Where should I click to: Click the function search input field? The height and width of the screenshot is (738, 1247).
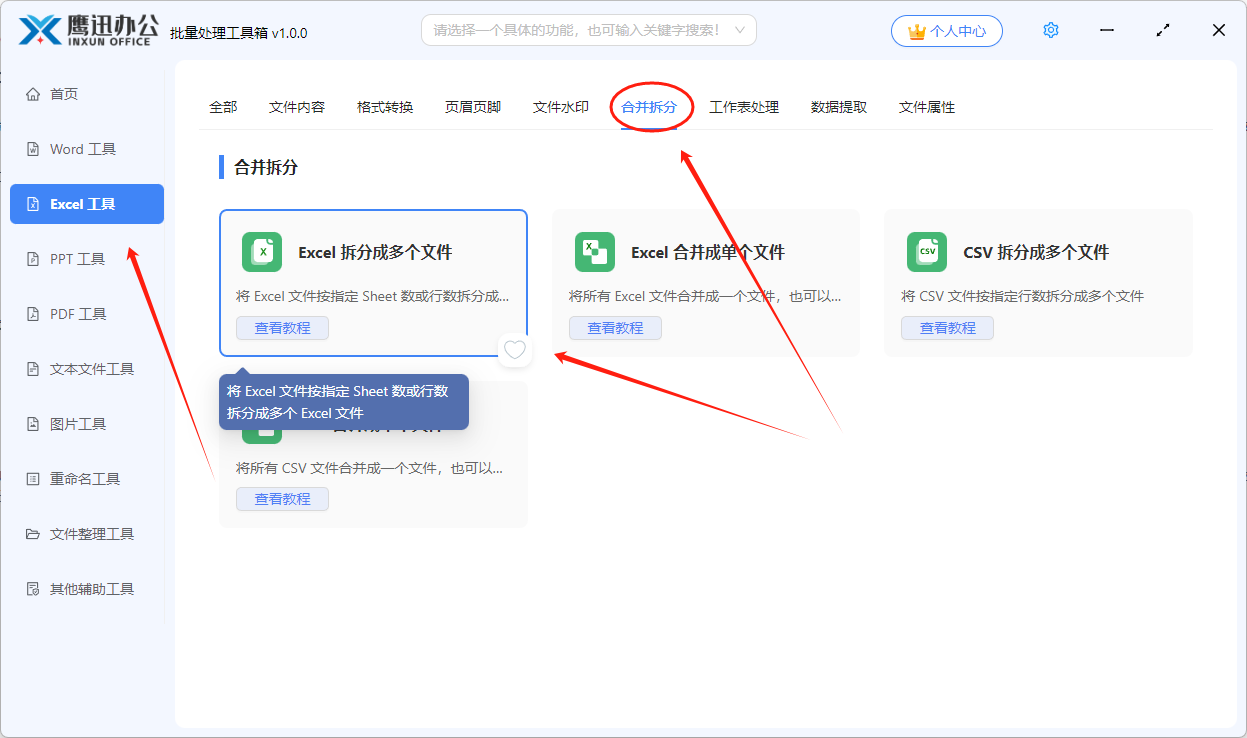coord(576,30)
